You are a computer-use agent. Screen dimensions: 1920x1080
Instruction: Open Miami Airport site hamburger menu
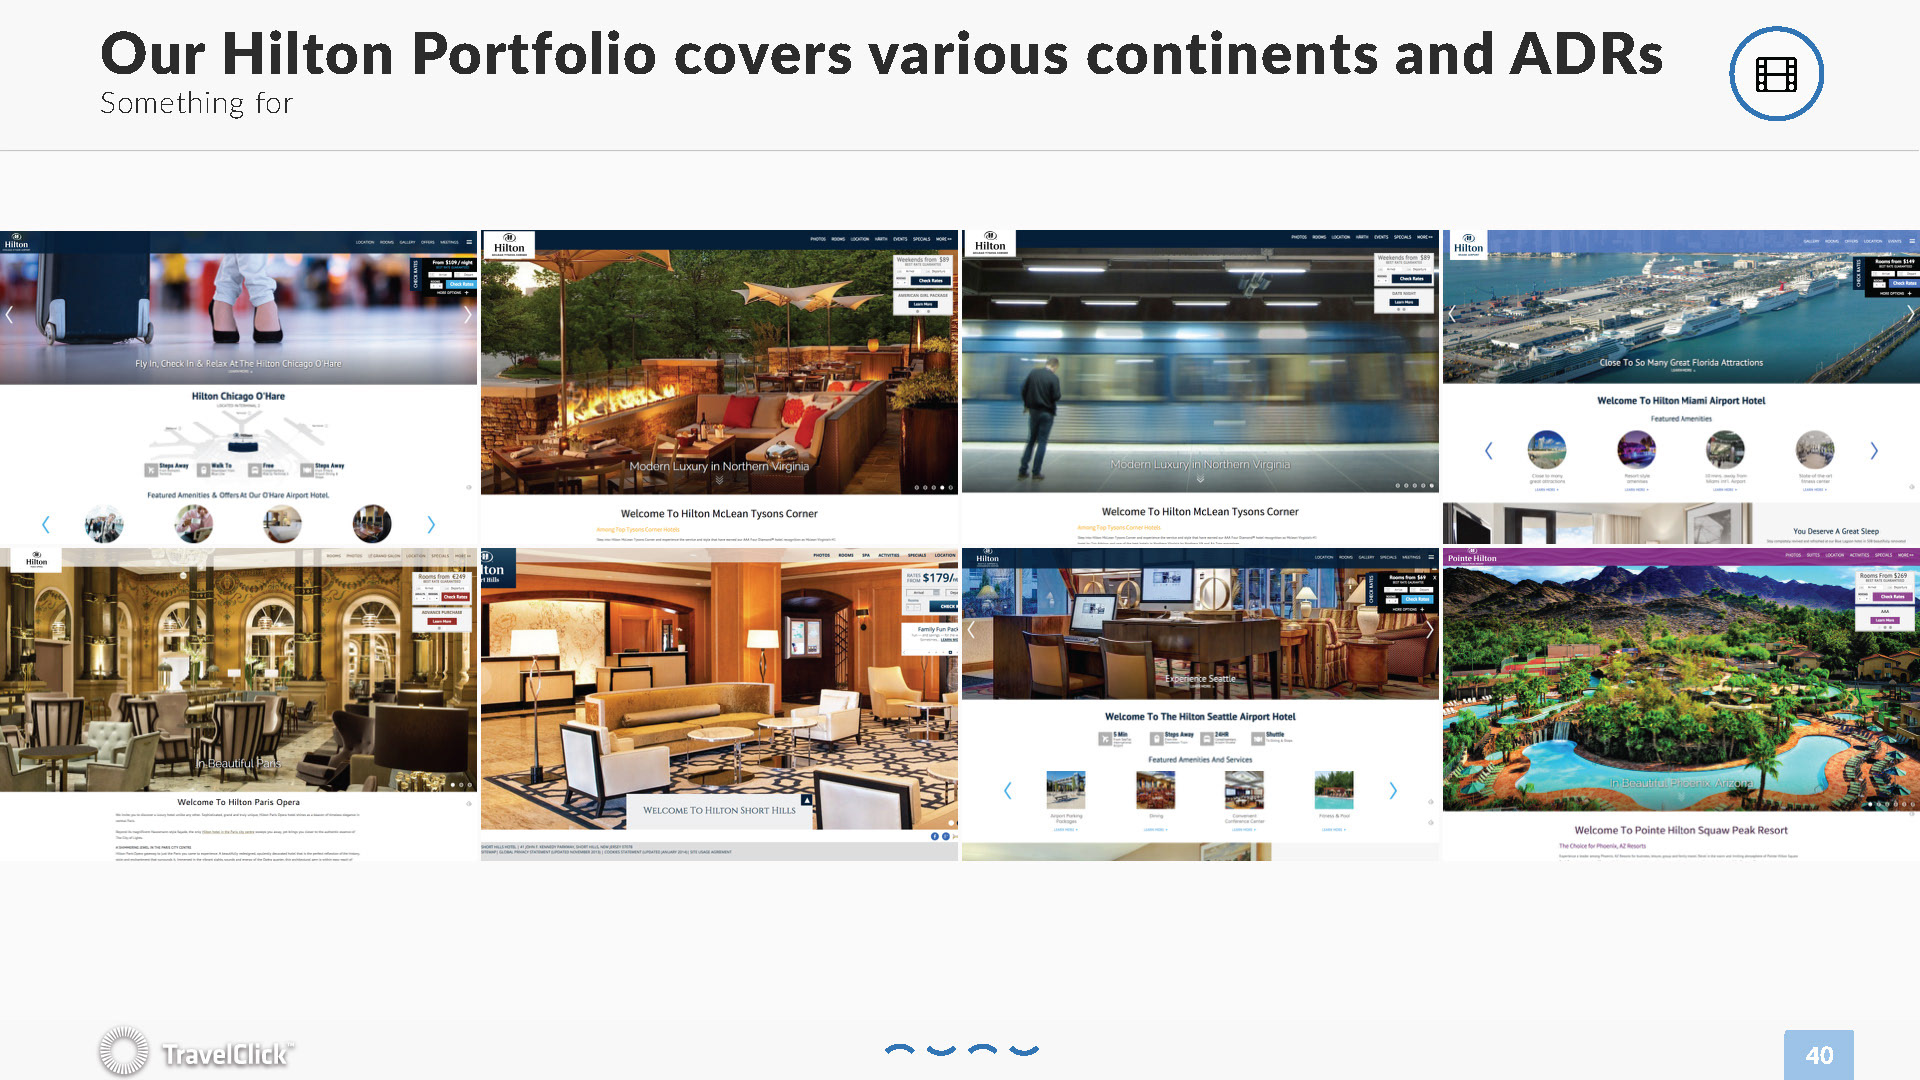pyautogui.click(x=1912, y=241)
